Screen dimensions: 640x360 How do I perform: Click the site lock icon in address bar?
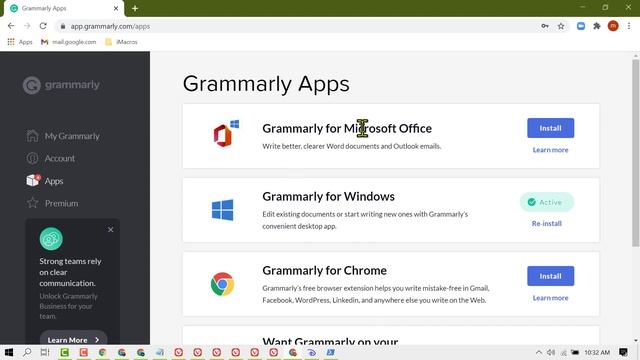coord(62,26)
